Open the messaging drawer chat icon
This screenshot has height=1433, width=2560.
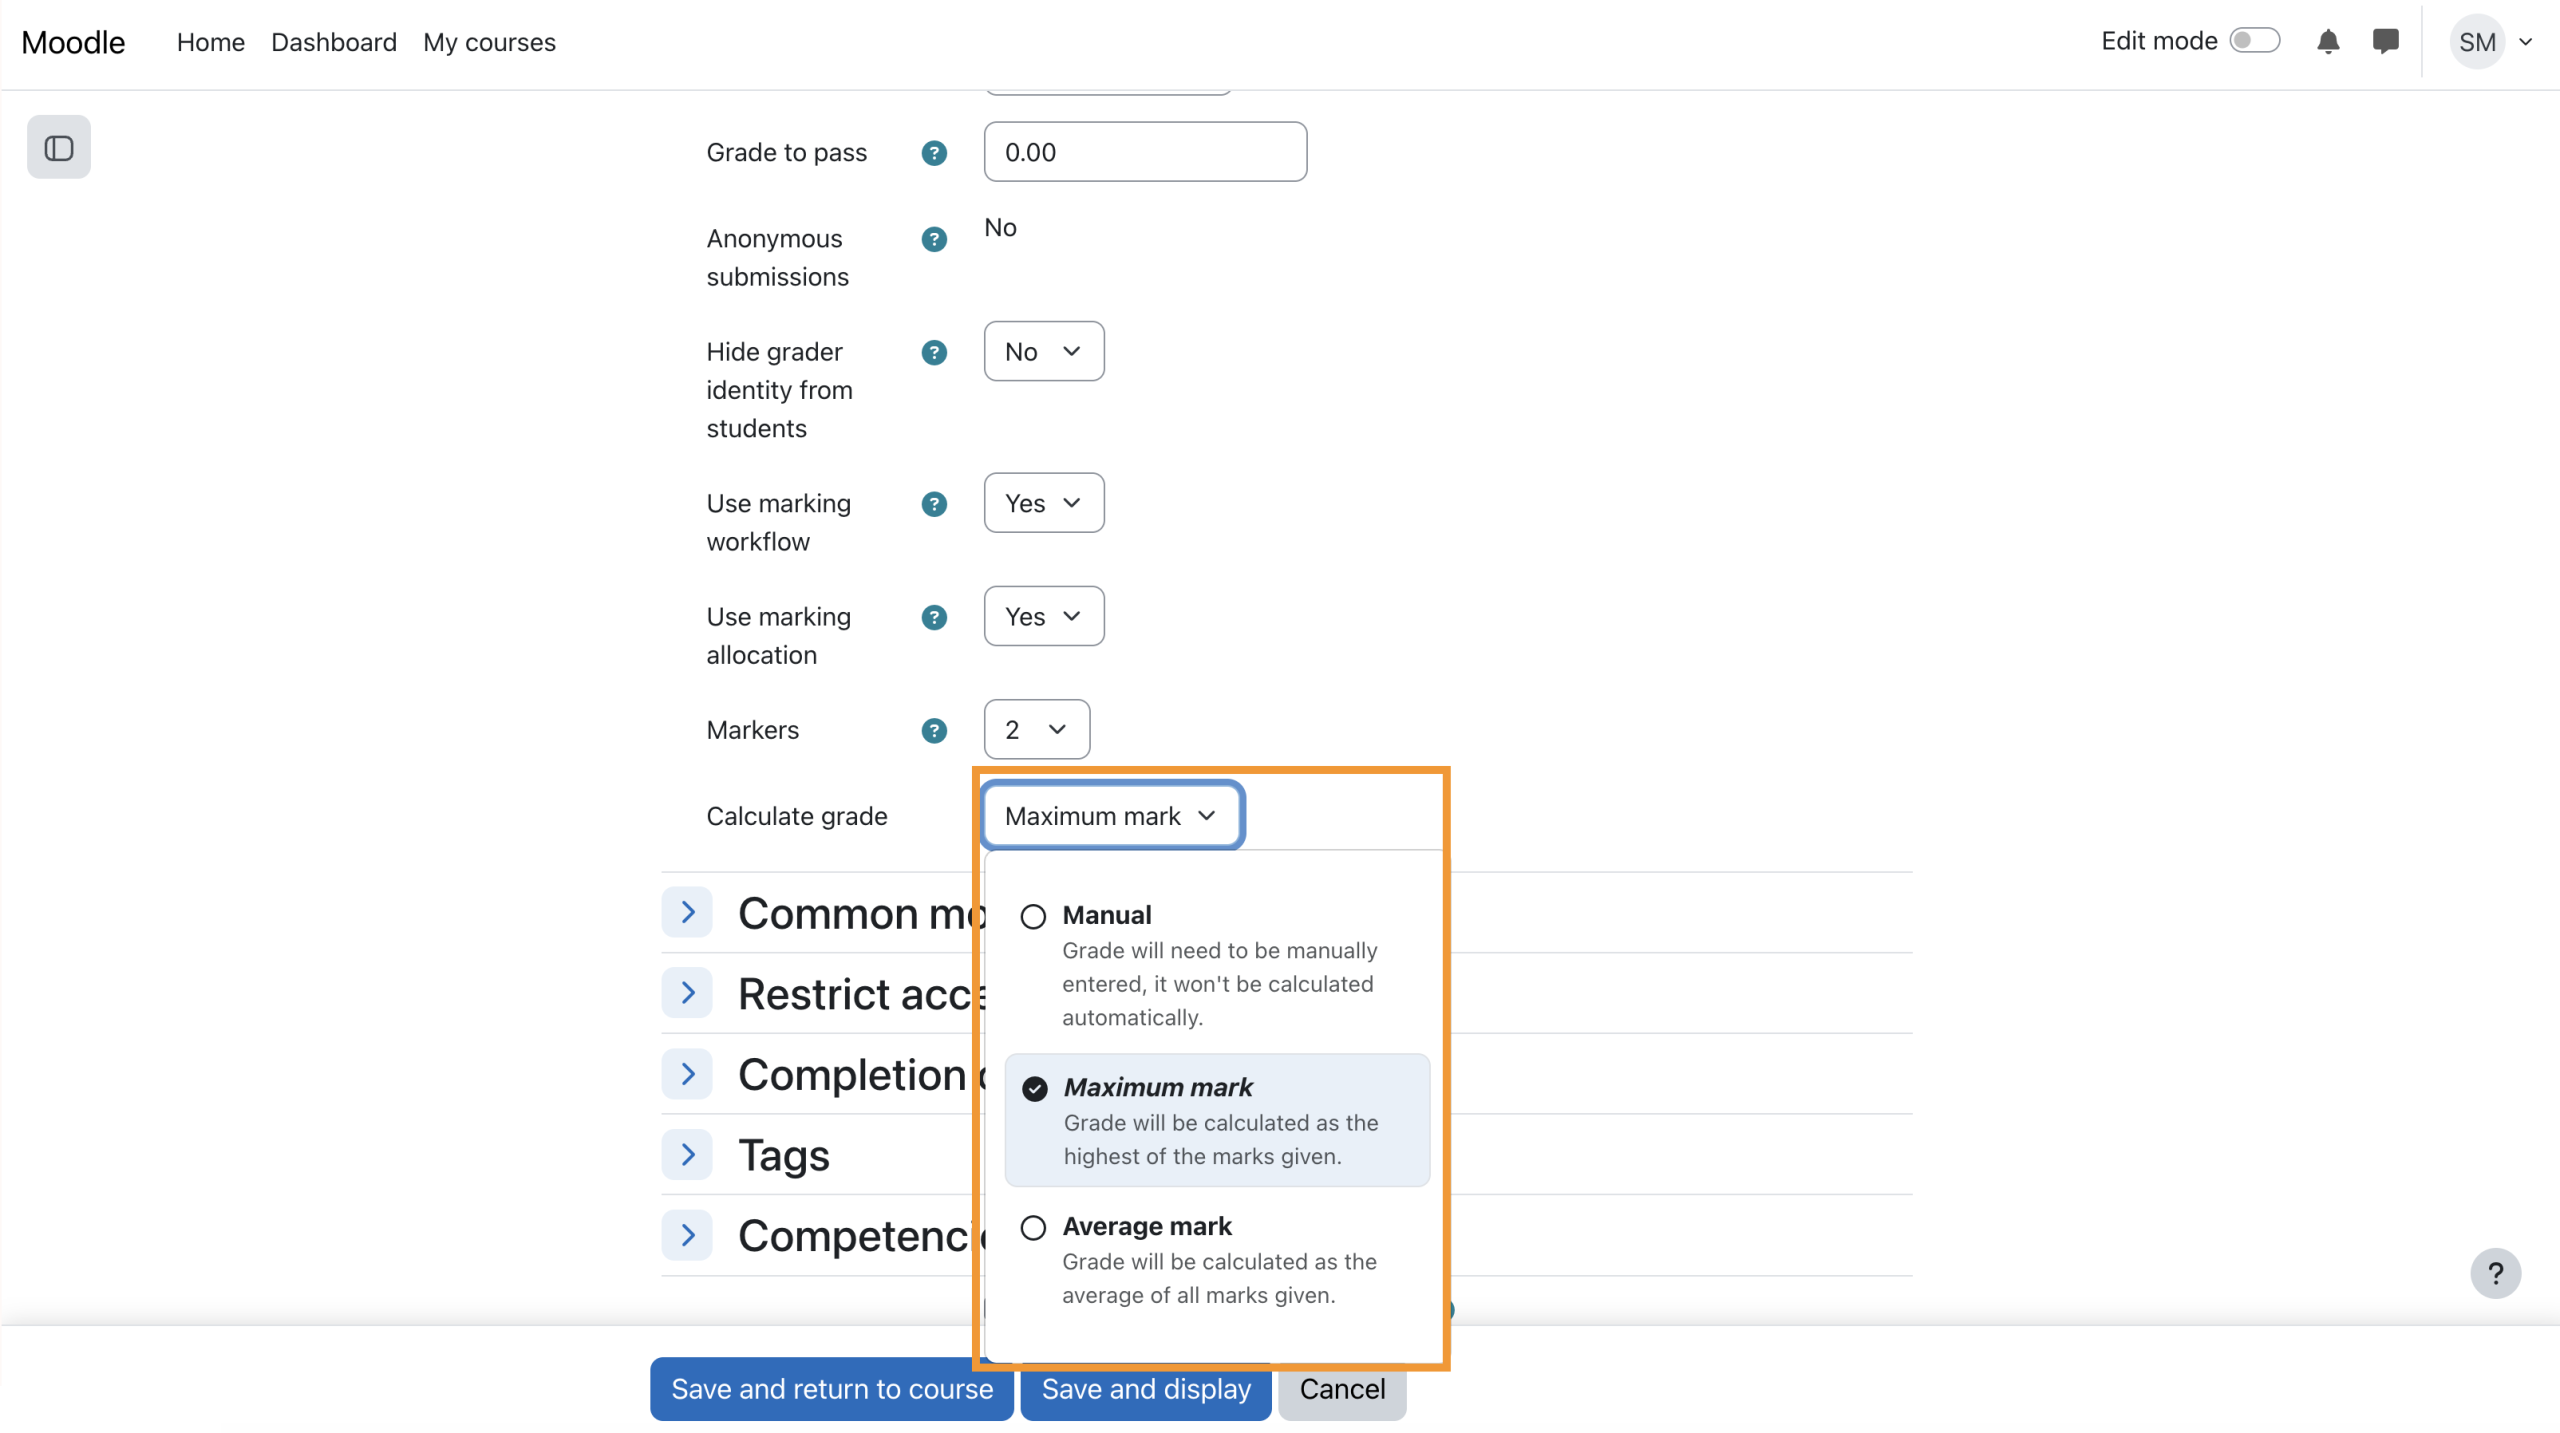2385,42
